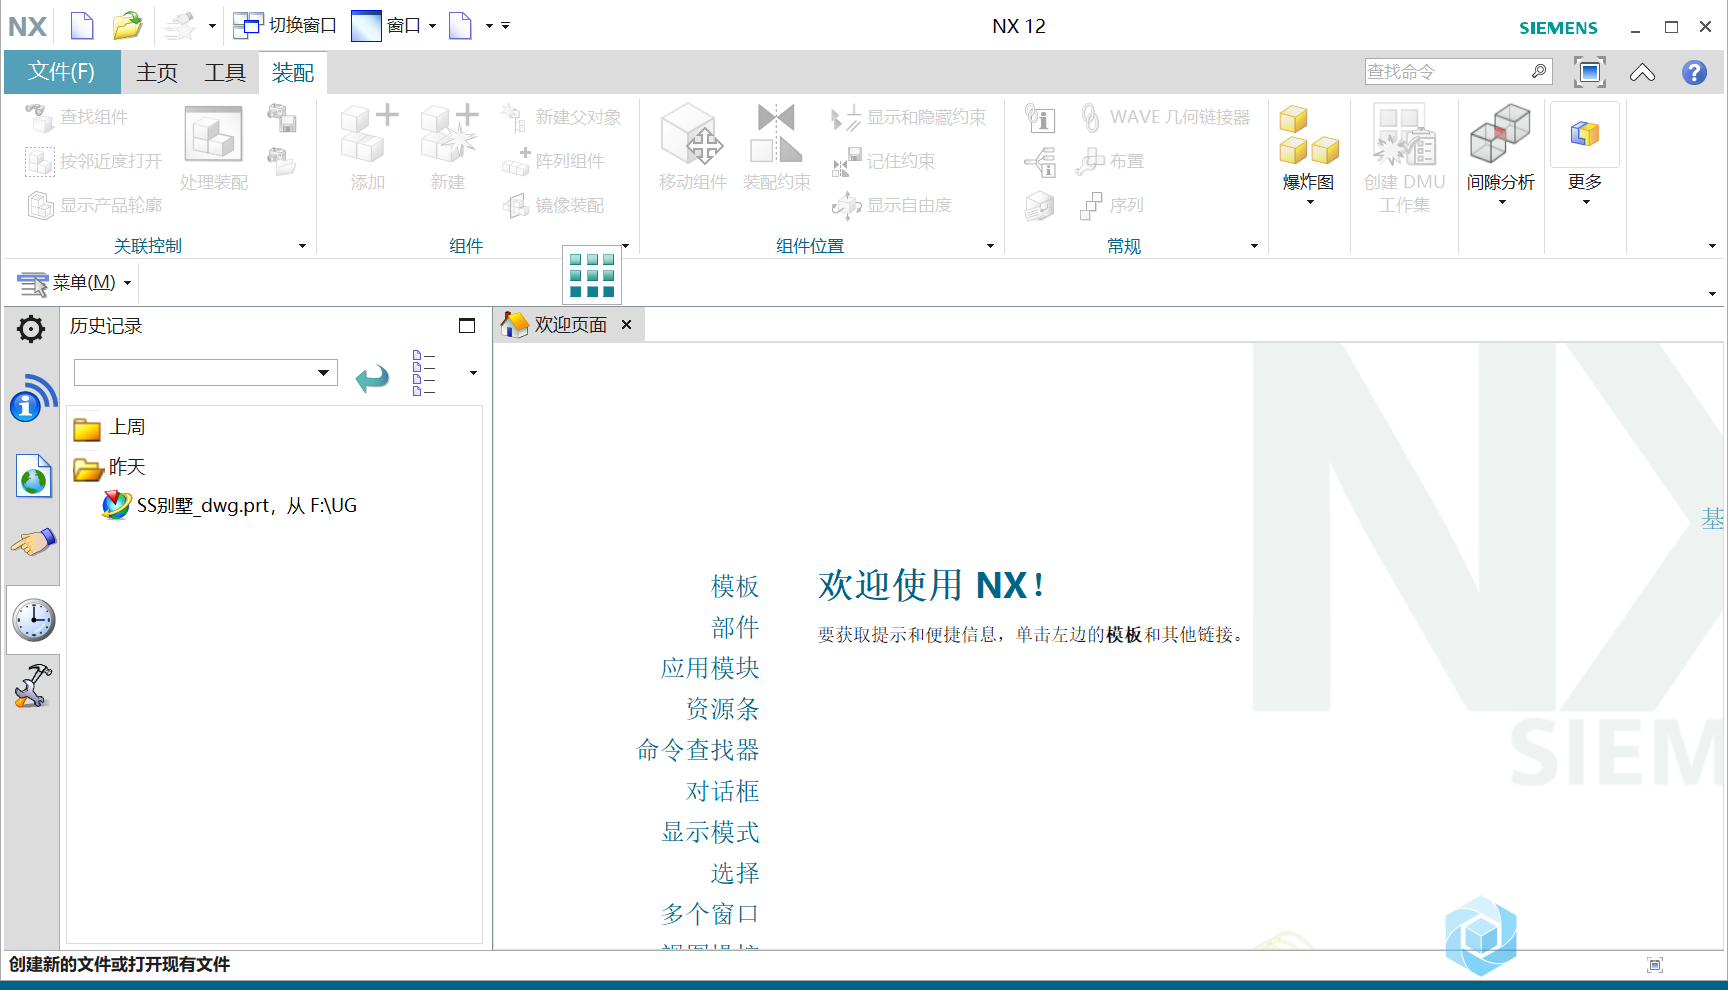Image resolution: width=1728 pixels, height=990 pixels.
Task: Open a file with the yellow folder icon
Action: (x=127, y=25)
